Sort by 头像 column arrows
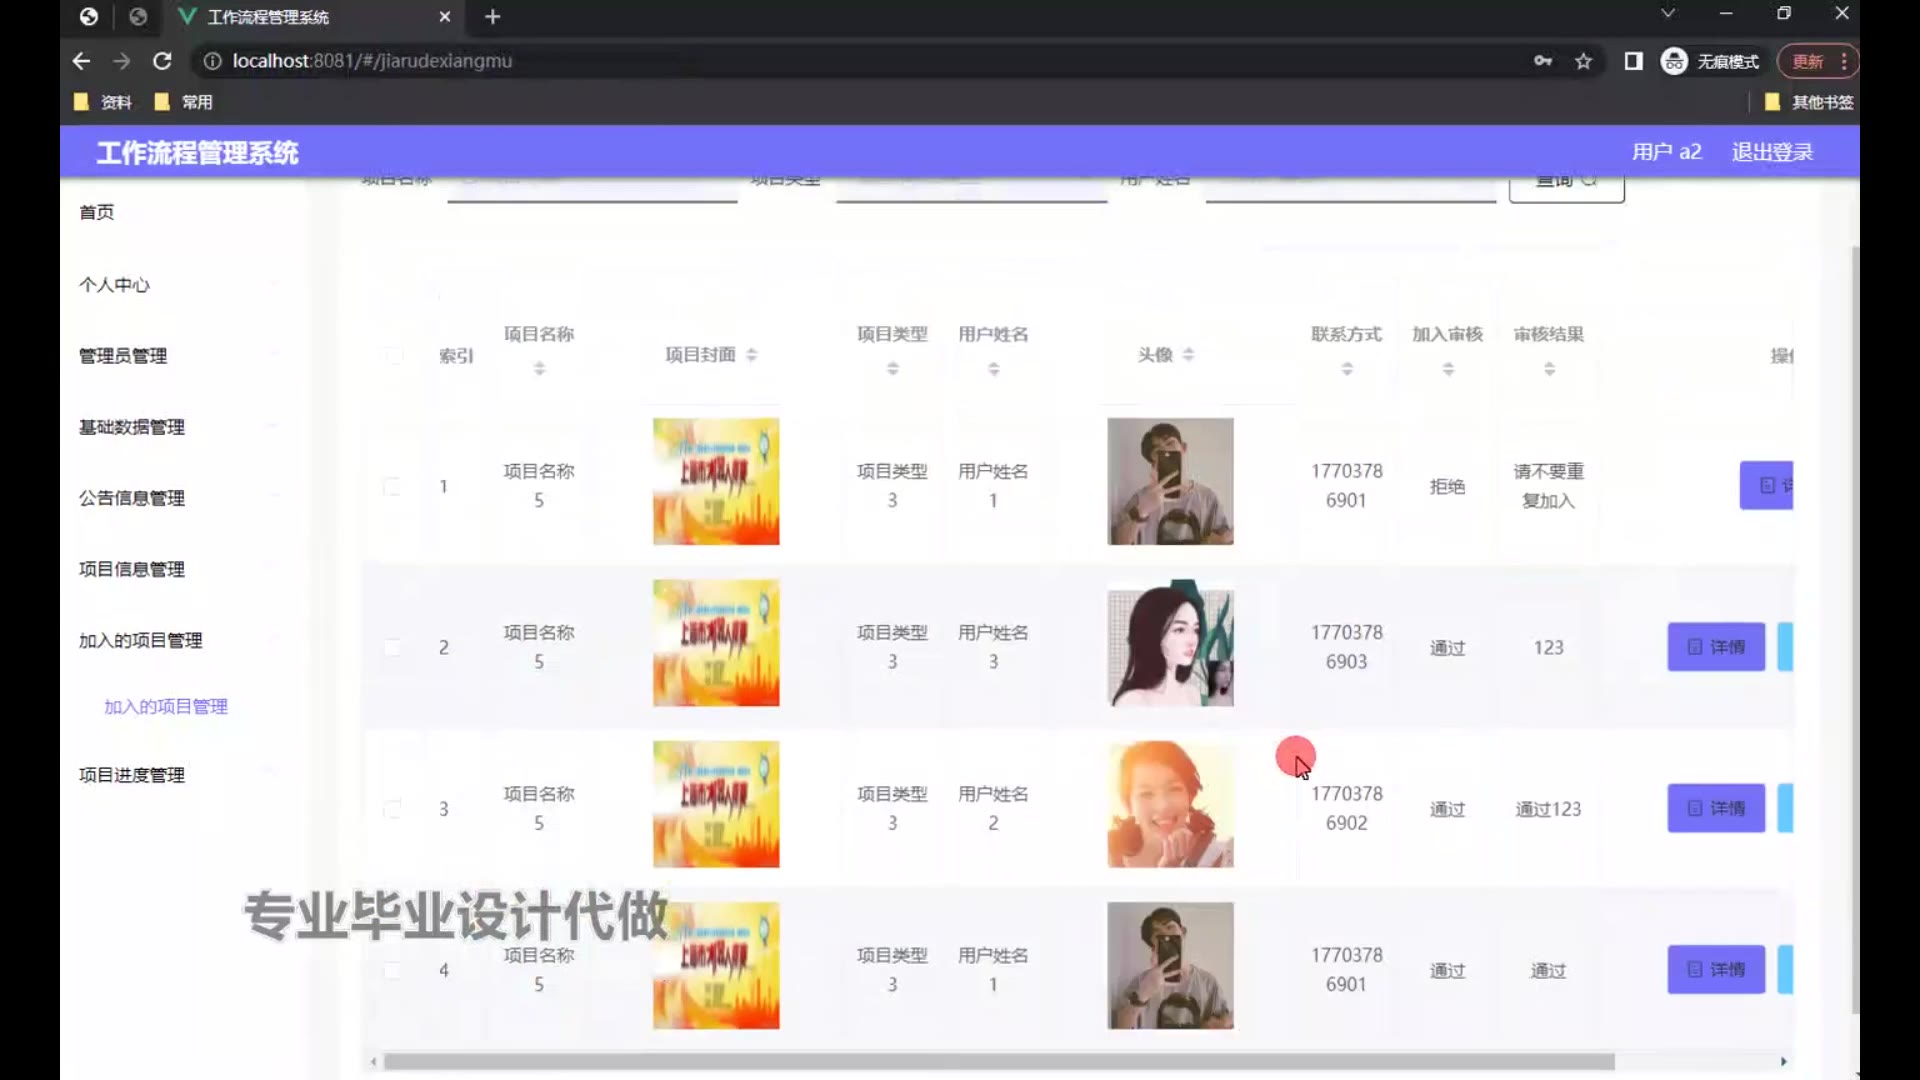 [x=1189, y=355]
